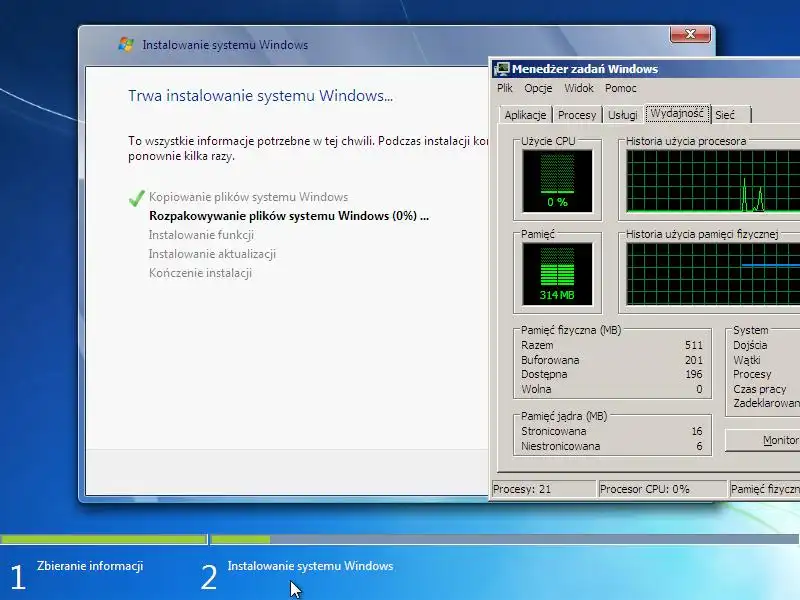The width and height of the screenshot is (800, 600).
Task: Click the Monitor zasobów button
Action: [762, 440]
